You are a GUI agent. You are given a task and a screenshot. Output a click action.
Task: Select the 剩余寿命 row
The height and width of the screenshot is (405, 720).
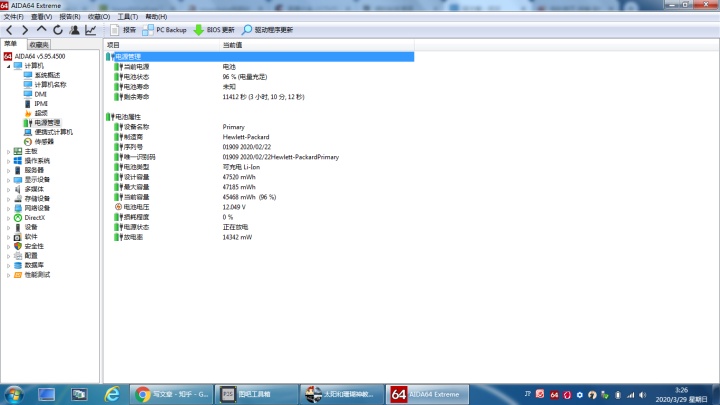click(259, 97)
